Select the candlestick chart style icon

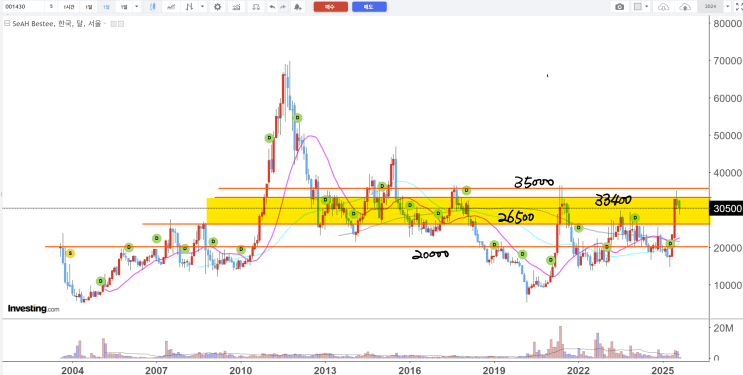(x=152, y=7)
